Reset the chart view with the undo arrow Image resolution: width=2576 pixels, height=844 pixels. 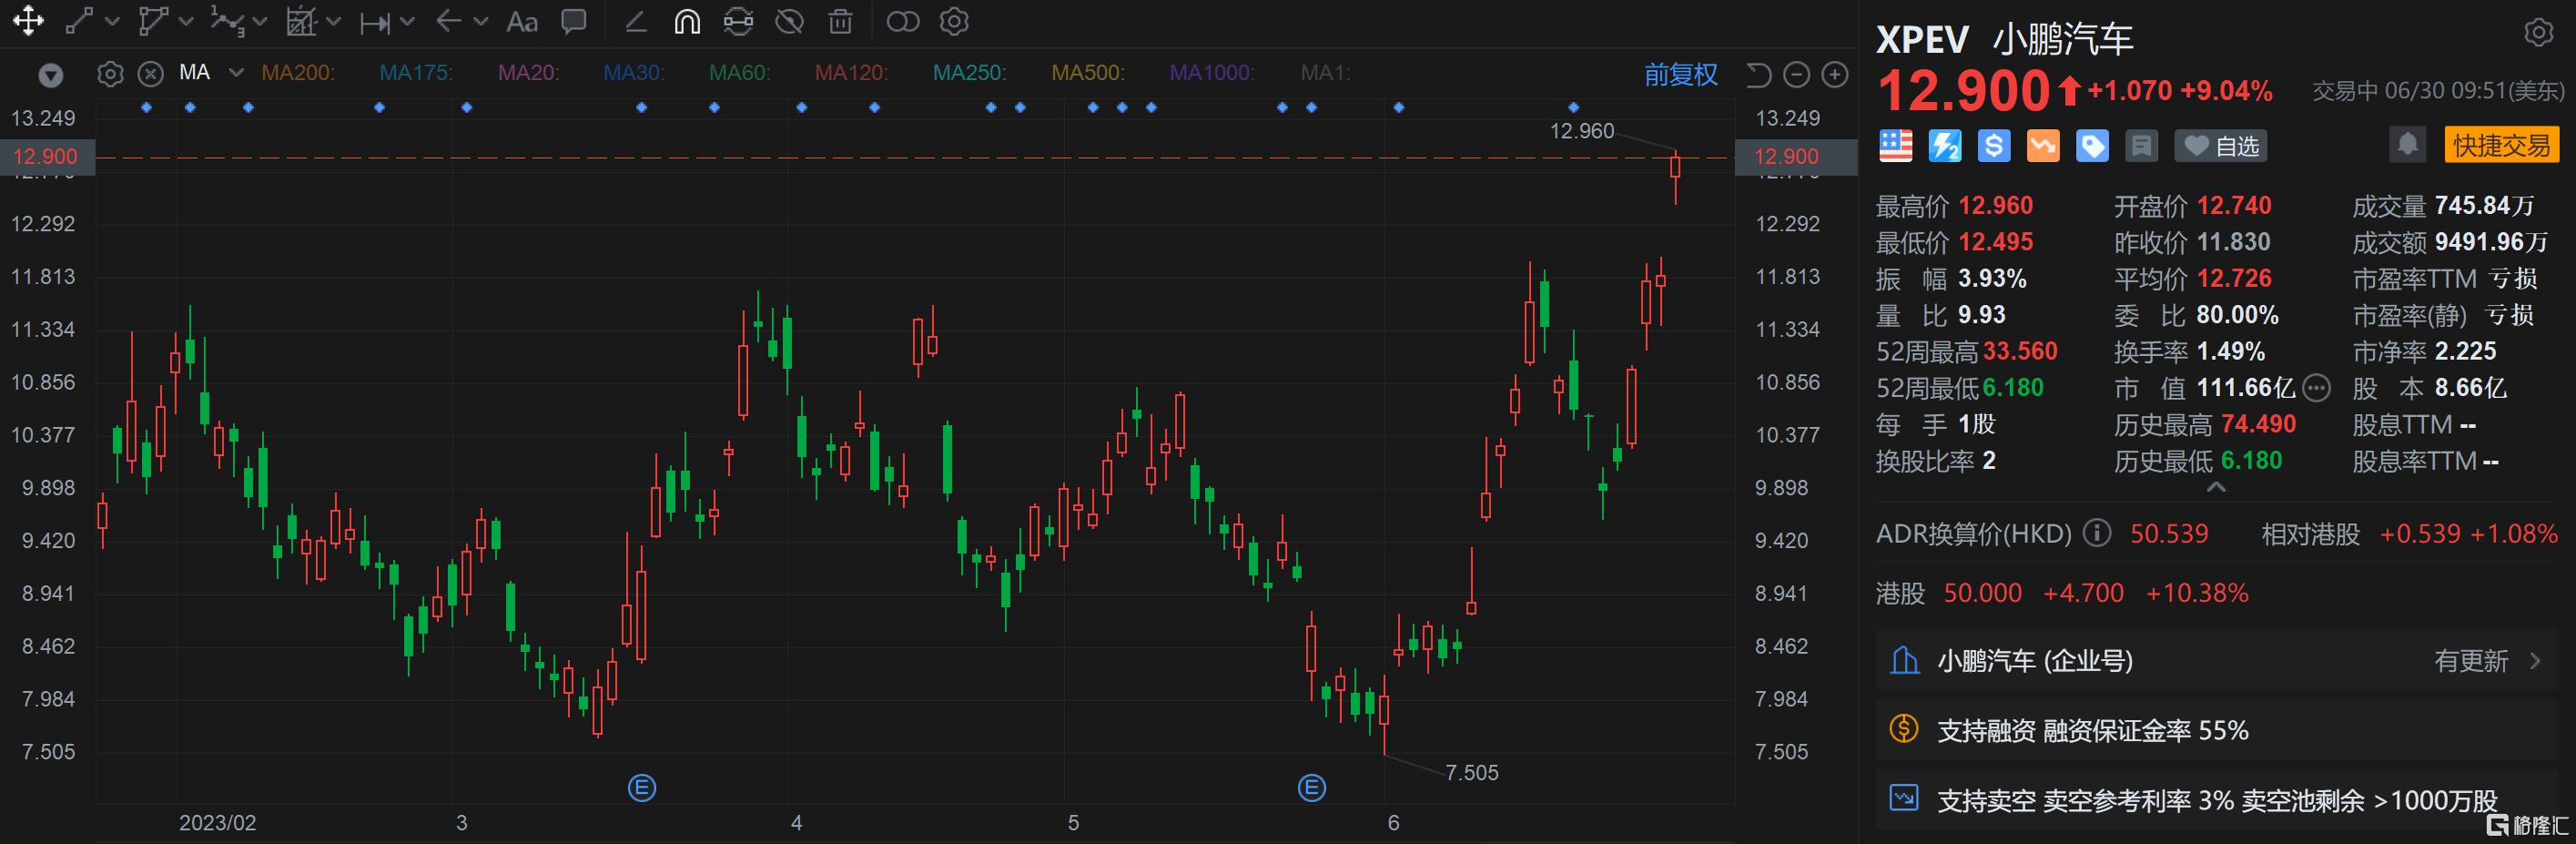pos(1758,74)
